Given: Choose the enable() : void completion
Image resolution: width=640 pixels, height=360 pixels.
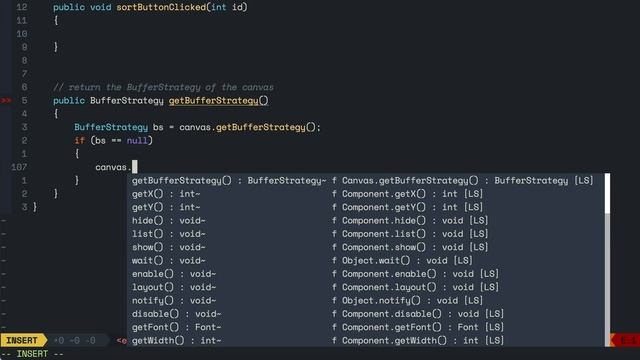Looking at the screenshot, I should (x=366, y=274).
